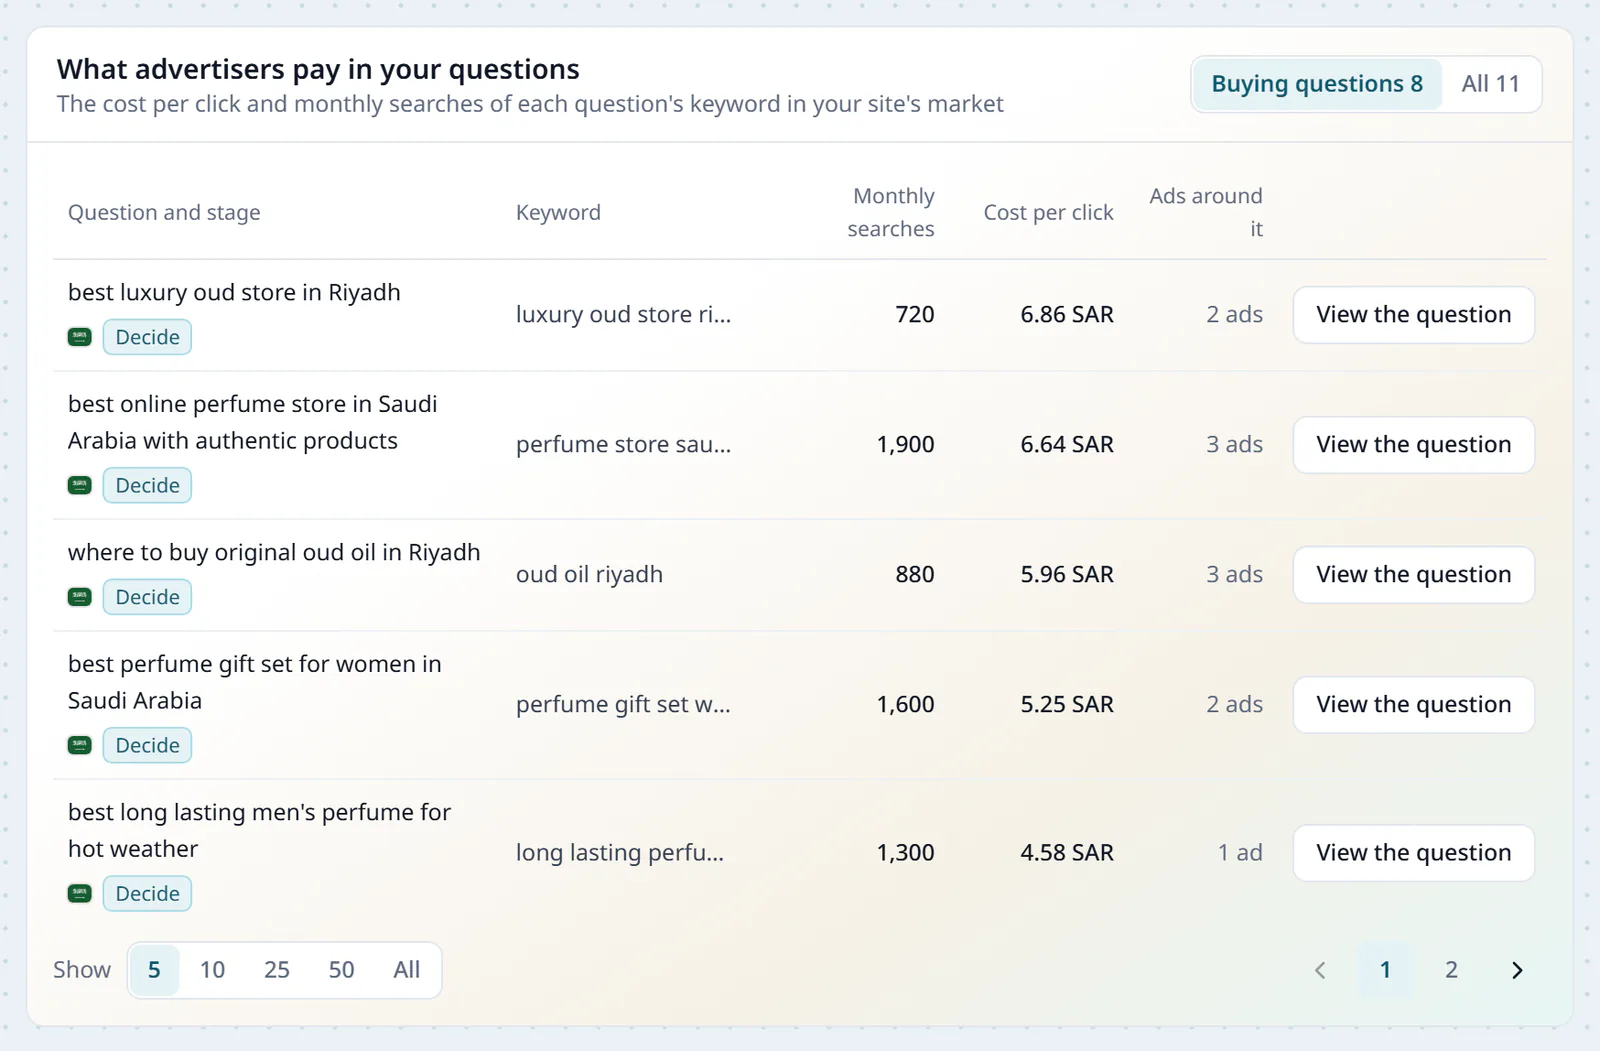
Task: View the question for perfume gift set row
Action: point(1413,705)
